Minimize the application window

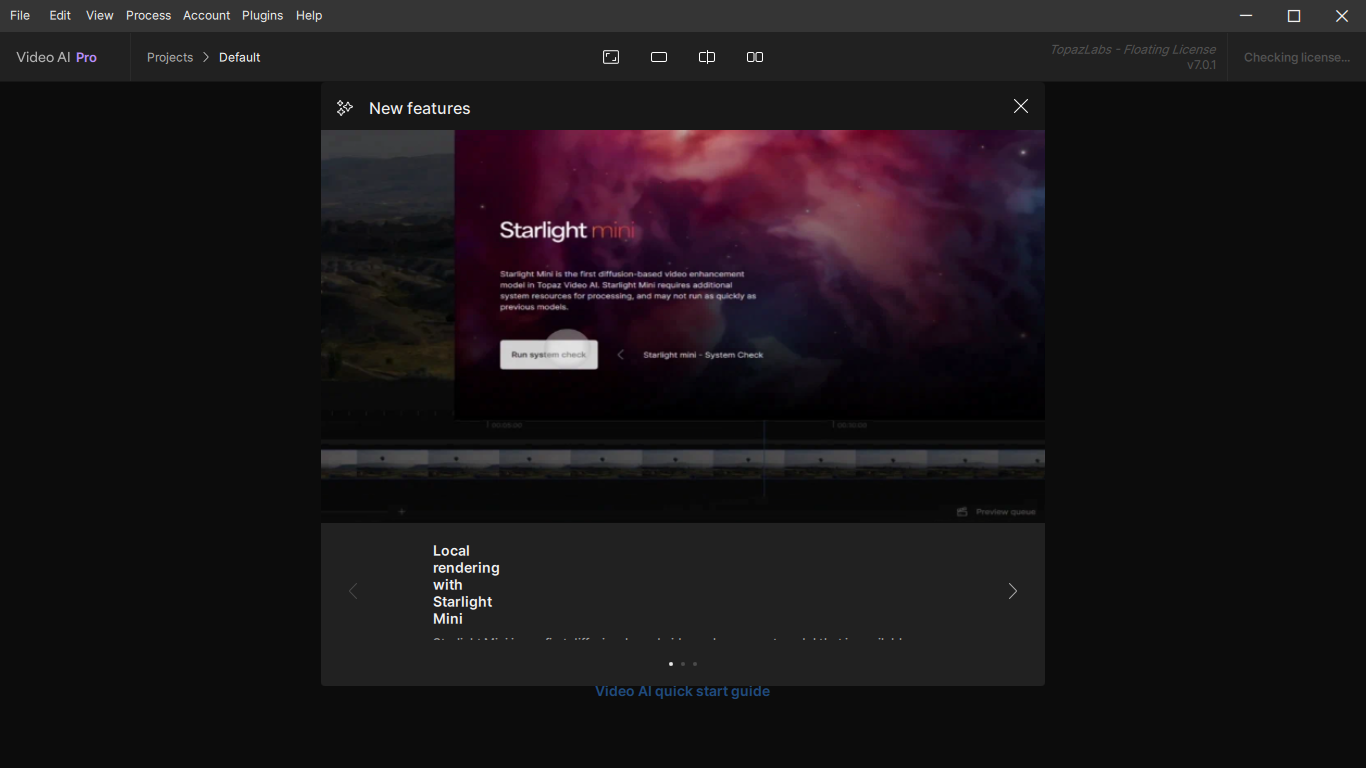click(x=1246, y=15)
